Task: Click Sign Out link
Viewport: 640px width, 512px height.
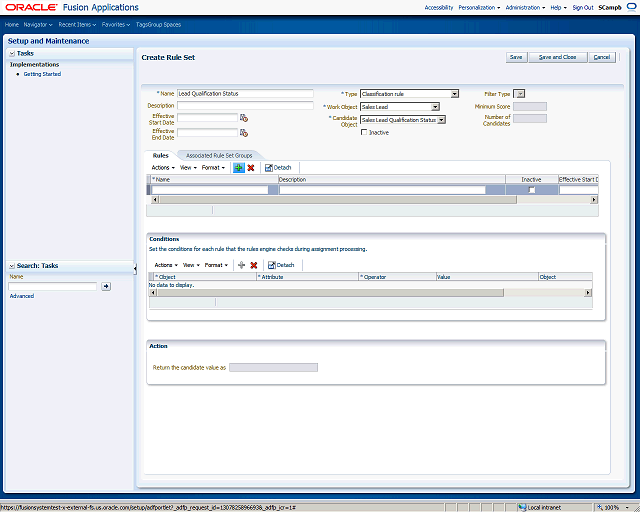Action: click(582, 7)
